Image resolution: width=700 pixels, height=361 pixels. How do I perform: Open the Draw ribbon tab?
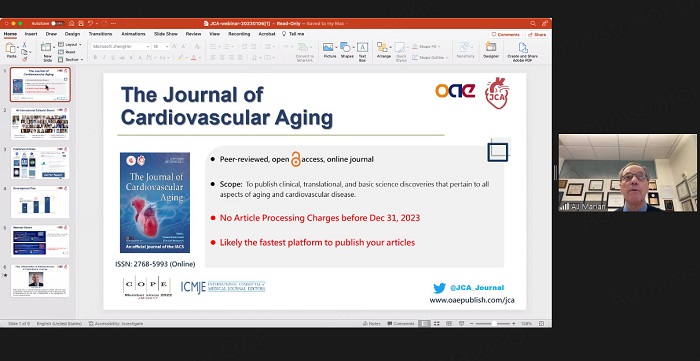[x=51, y=34]
